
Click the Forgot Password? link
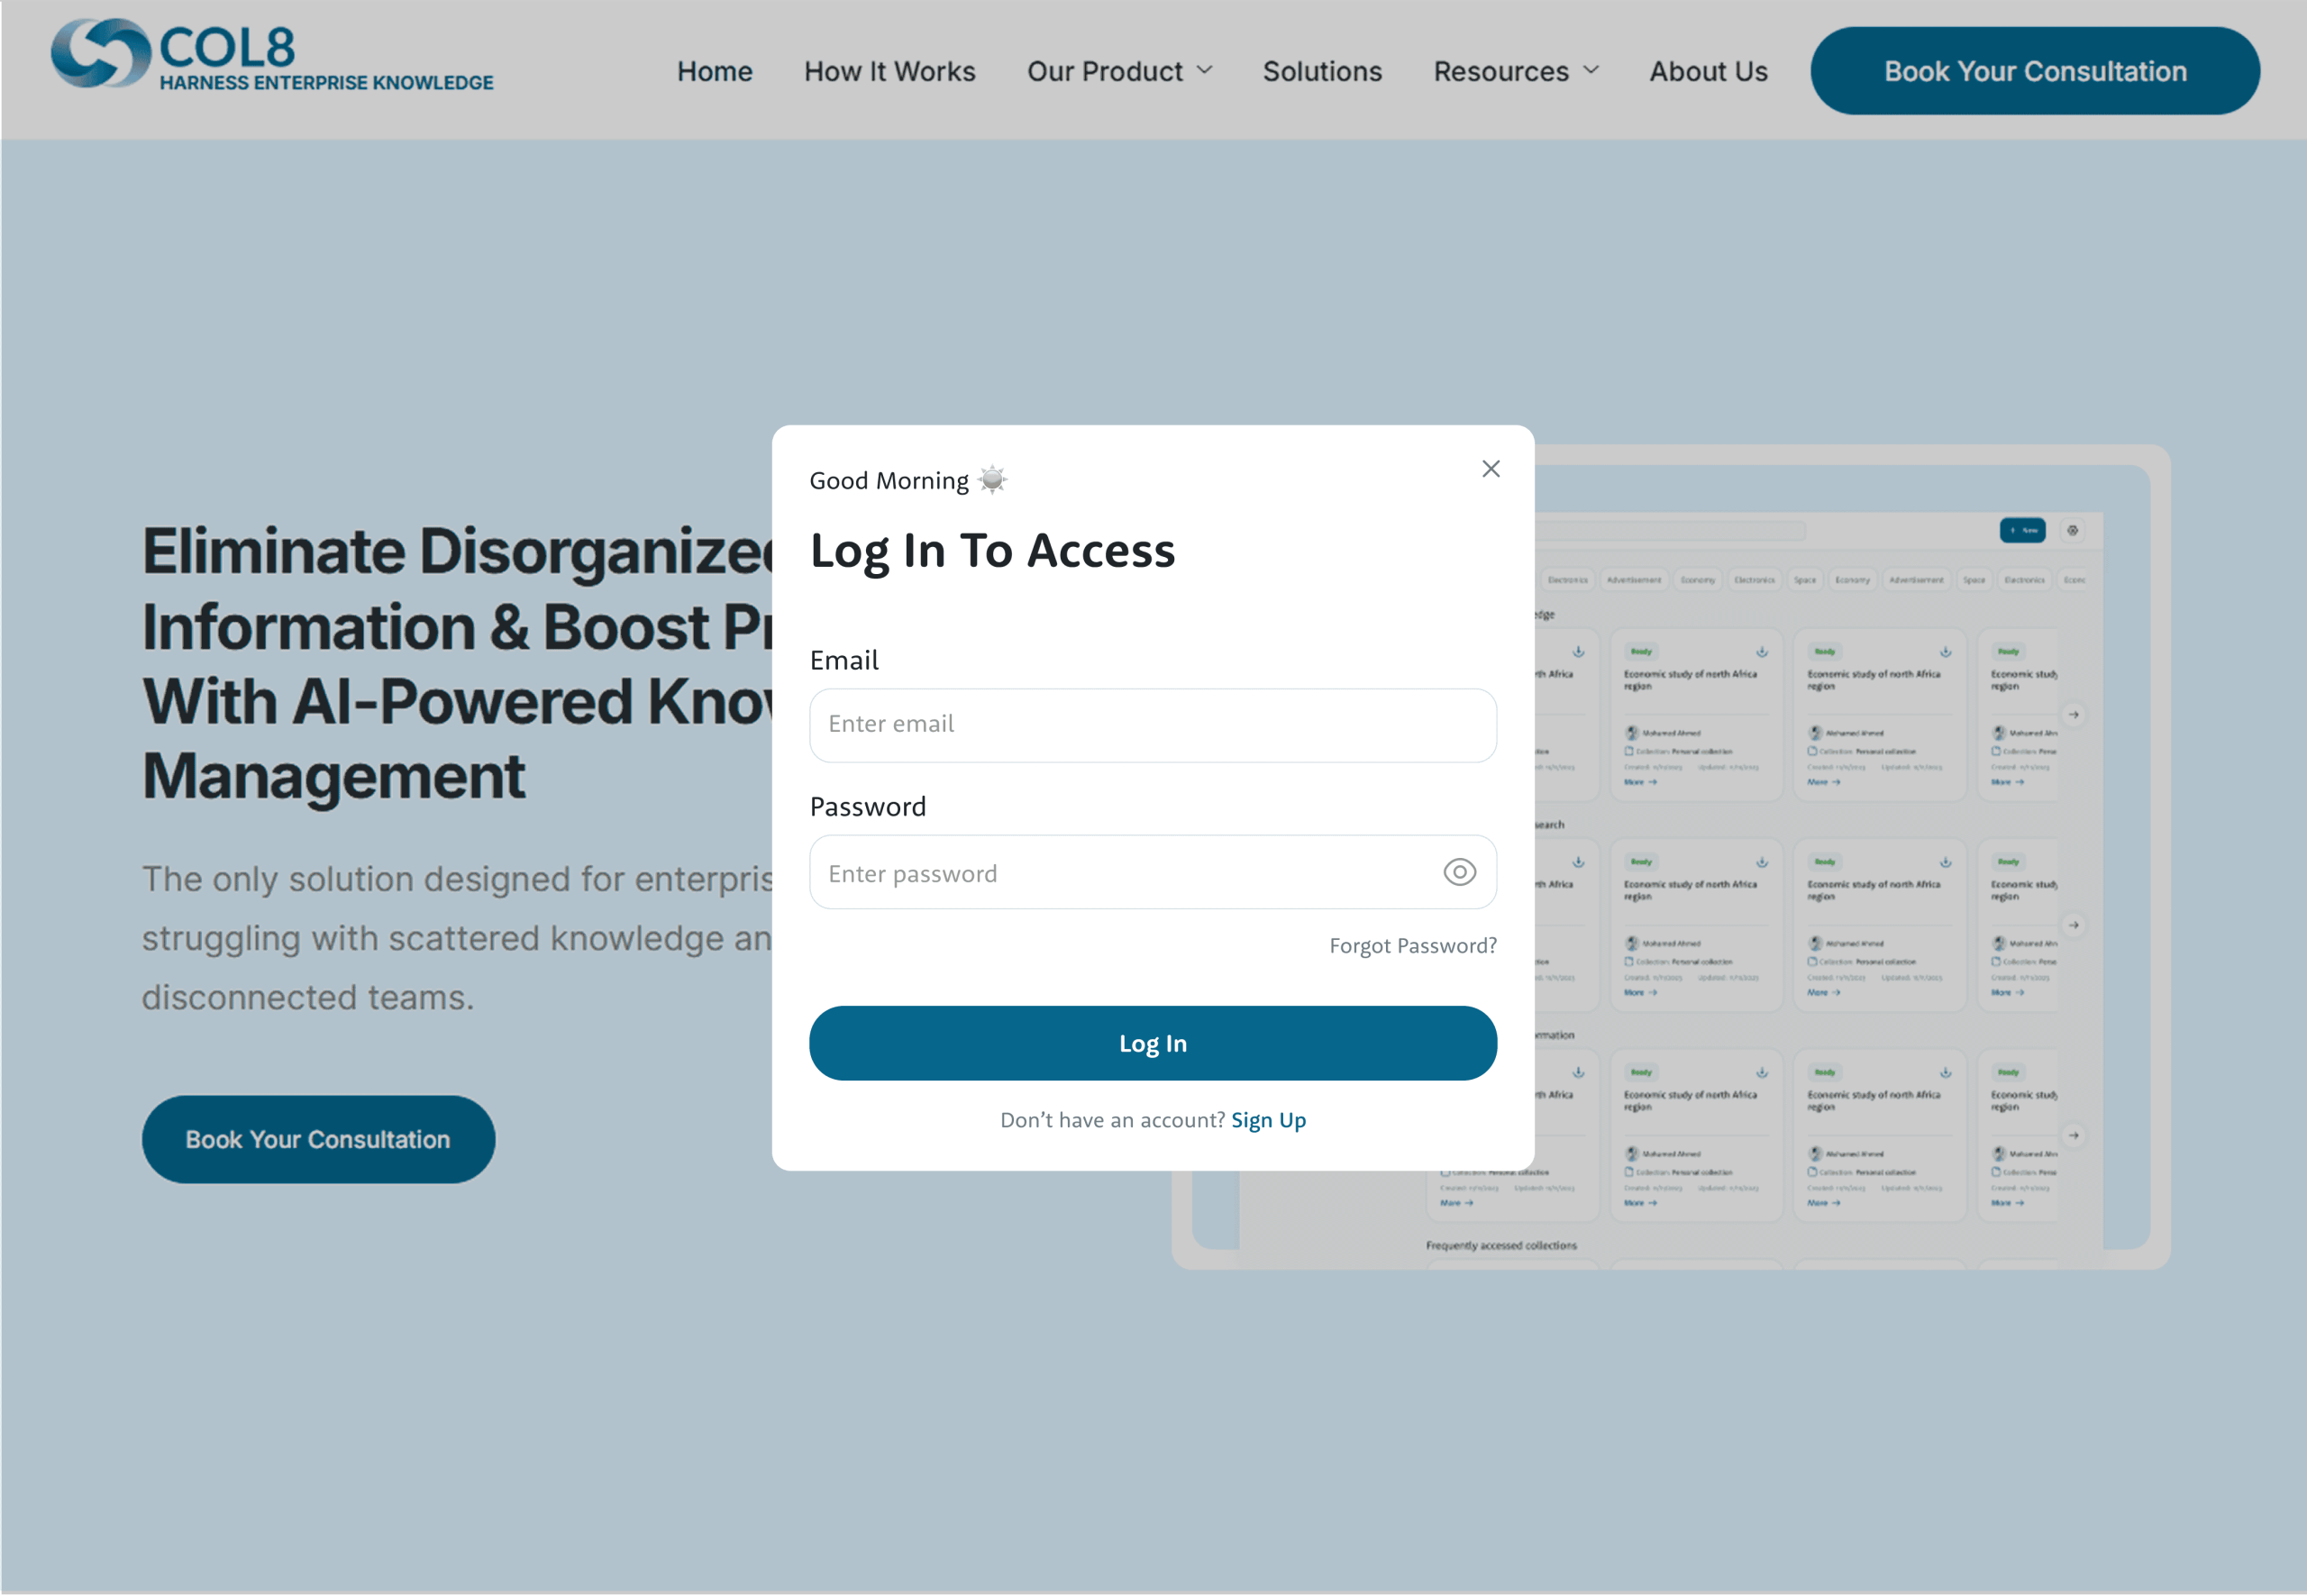coord(1412,946)
